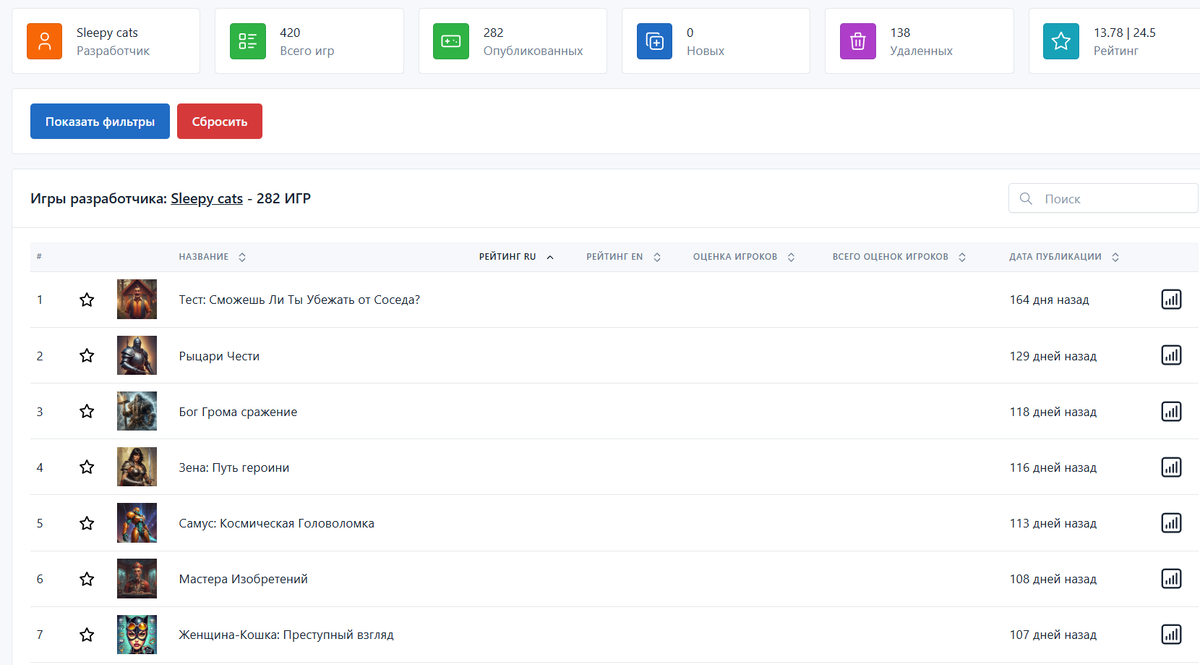This screenshot has width=1200, height=665.
Task: Open statistics chart for Рыцари Чести
Action: coord(1171,355)
